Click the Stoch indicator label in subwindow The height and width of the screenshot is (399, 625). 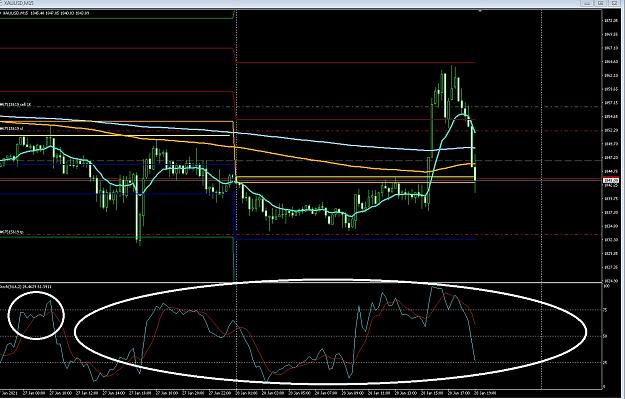tap(26, 286)
